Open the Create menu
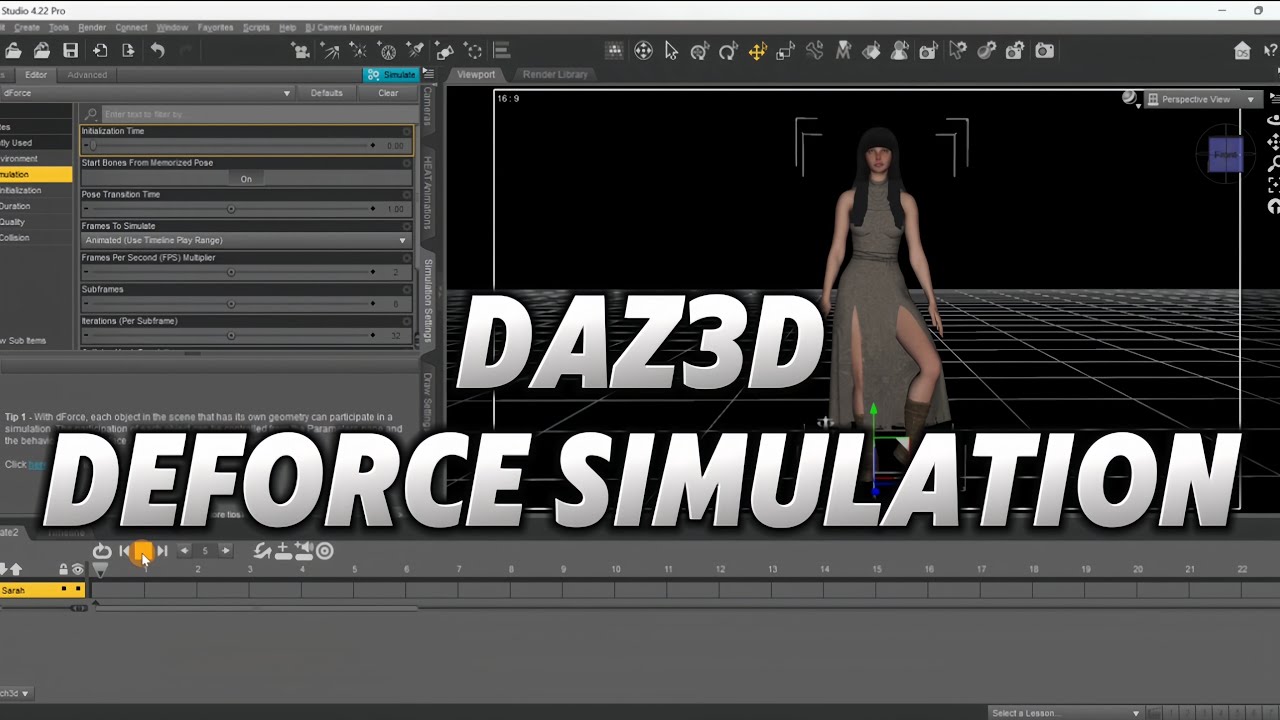1280x720 pixels. point(27,27)
